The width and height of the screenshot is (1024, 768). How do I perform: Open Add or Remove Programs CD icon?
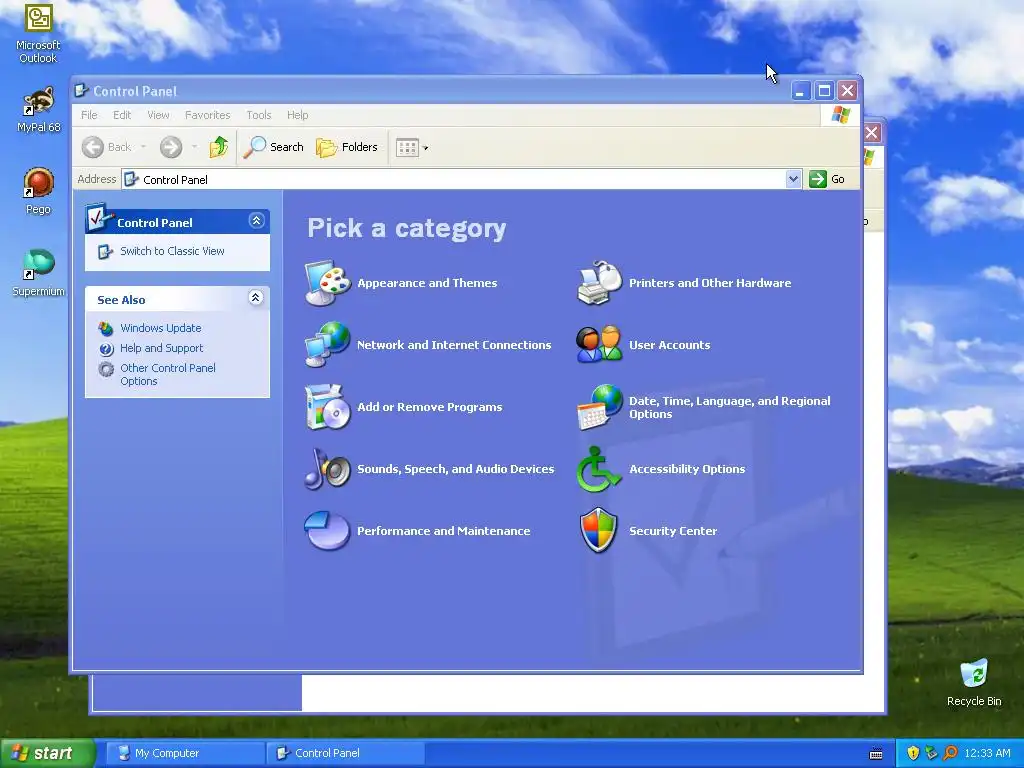328,407
